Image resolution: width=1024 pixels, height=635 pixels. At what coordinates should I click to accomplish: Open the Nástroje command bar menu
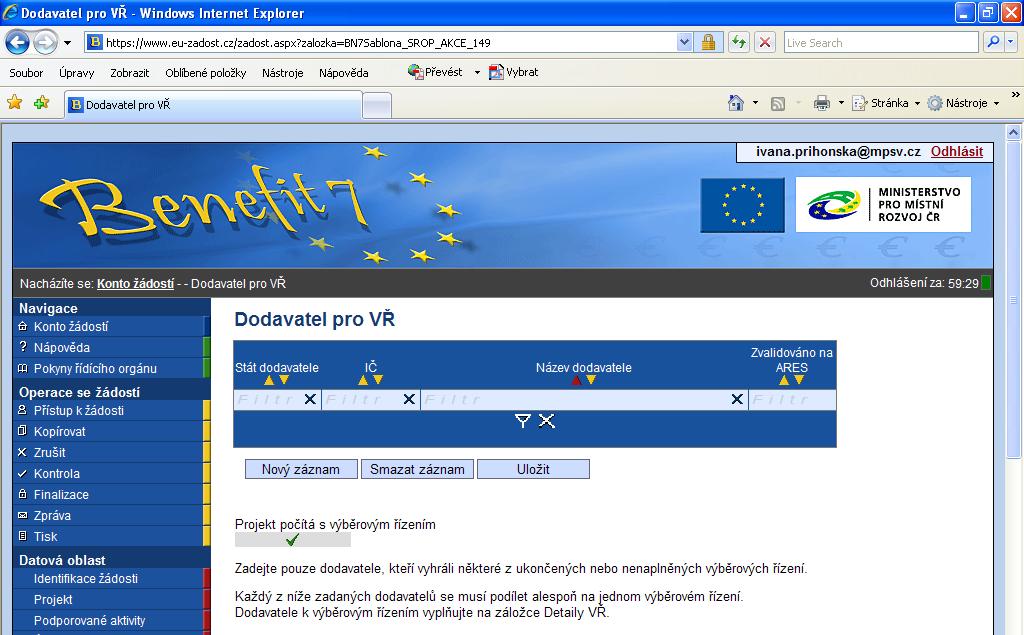coord(963,103)
